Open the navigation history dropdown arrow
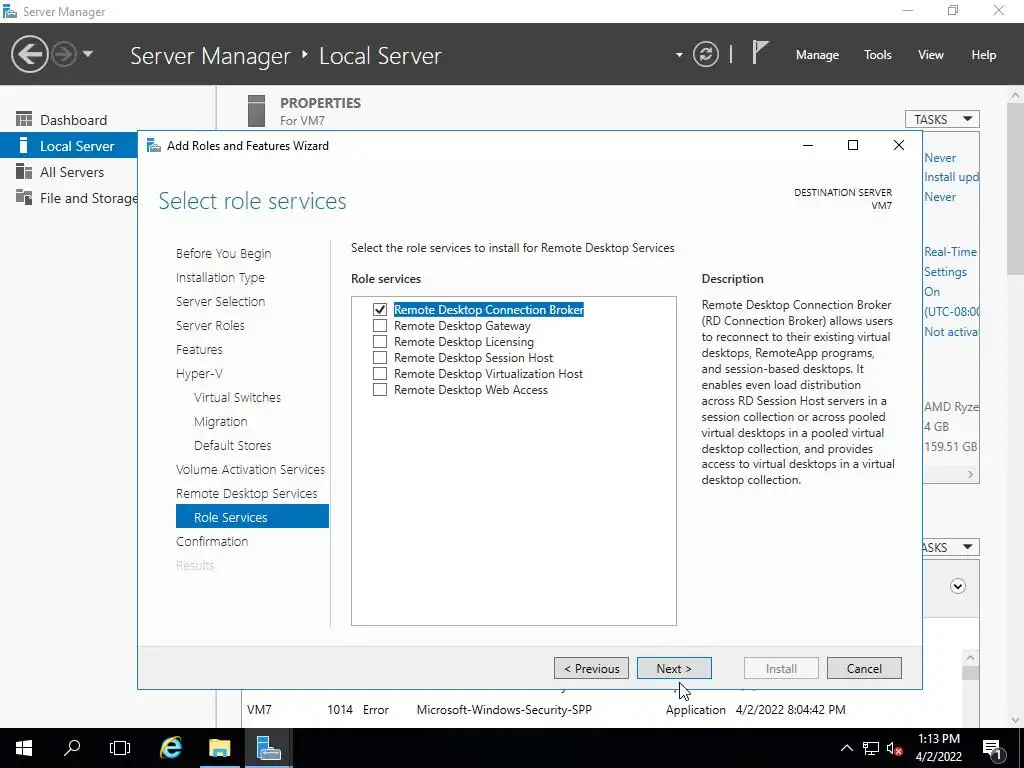The width and height of the screenshot is (1024, 768). (88, 54)
